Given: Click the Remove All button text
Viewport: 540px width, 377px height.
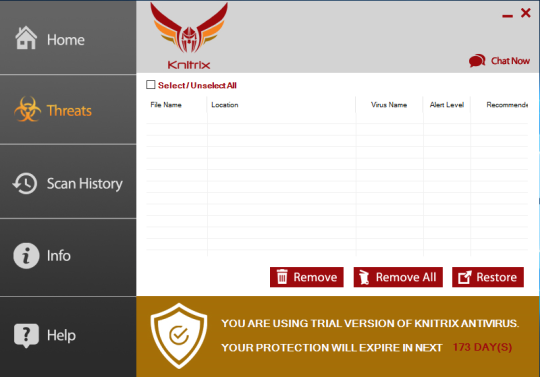Looking at the screenshot, I should click(406, 277).
